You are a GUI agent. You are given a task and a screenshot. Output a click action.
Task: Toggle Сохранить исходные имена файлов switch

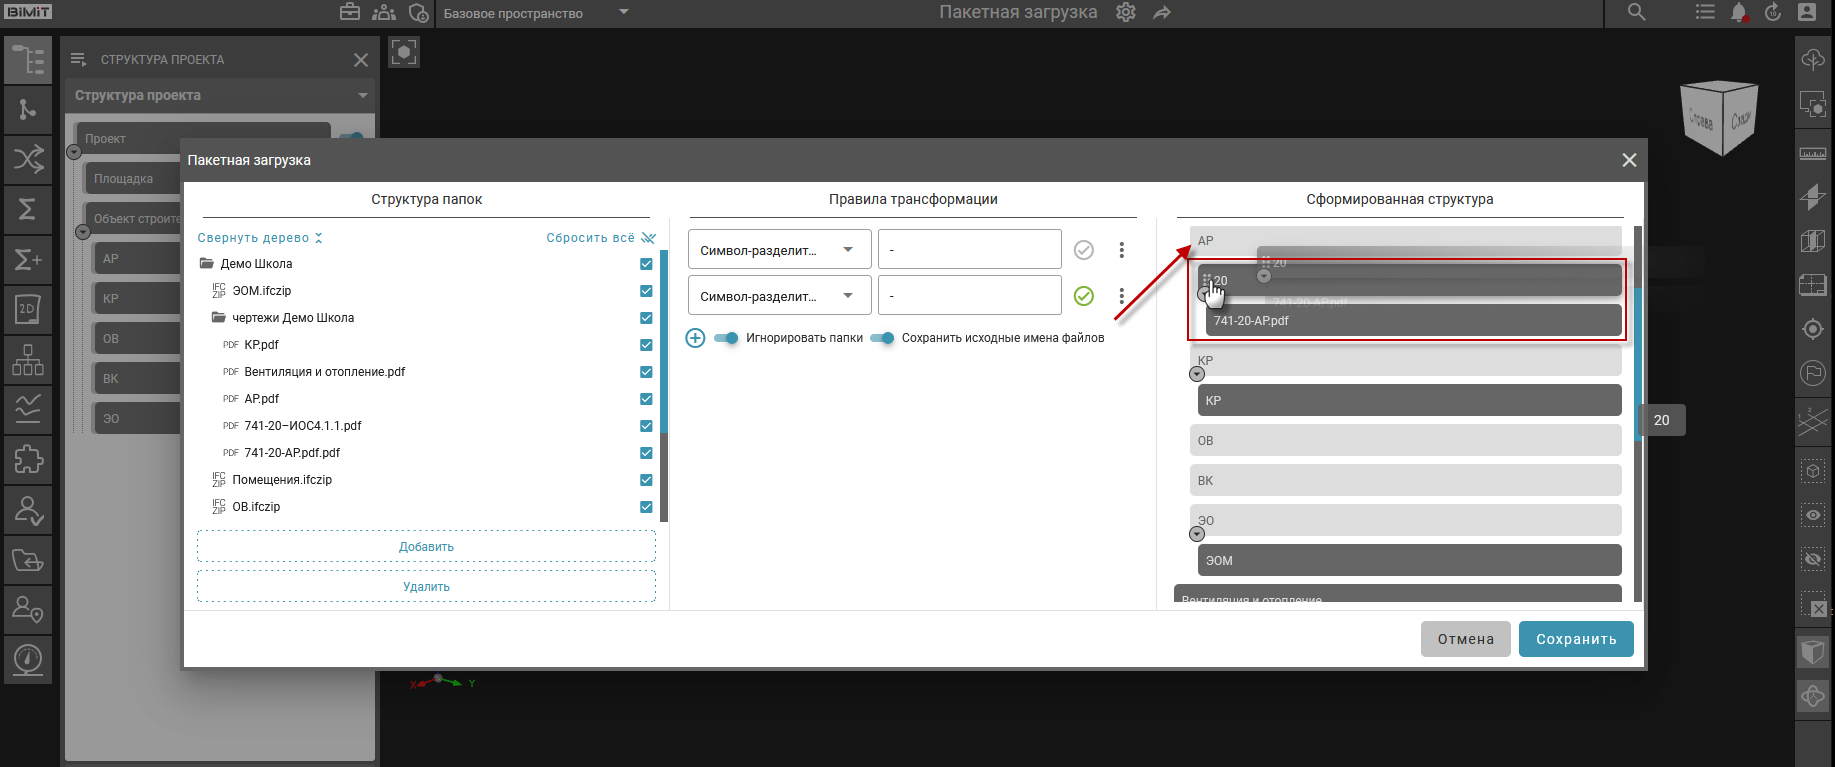[882, 338]
